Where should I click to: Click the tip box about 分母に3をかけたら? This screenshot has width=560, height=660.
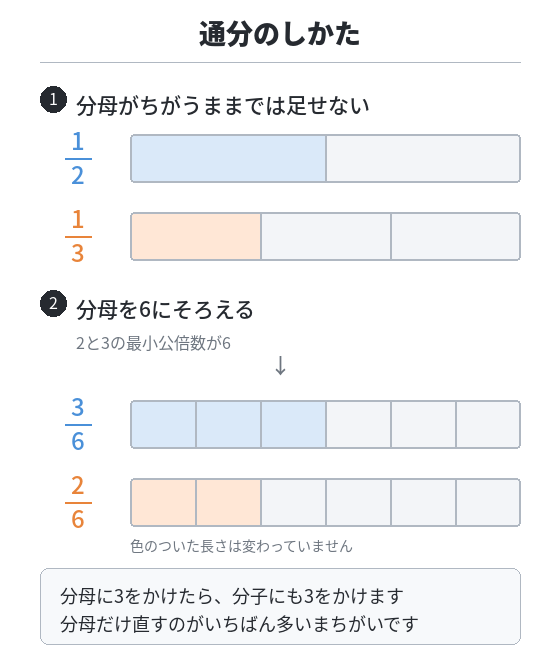coord(280,607)
